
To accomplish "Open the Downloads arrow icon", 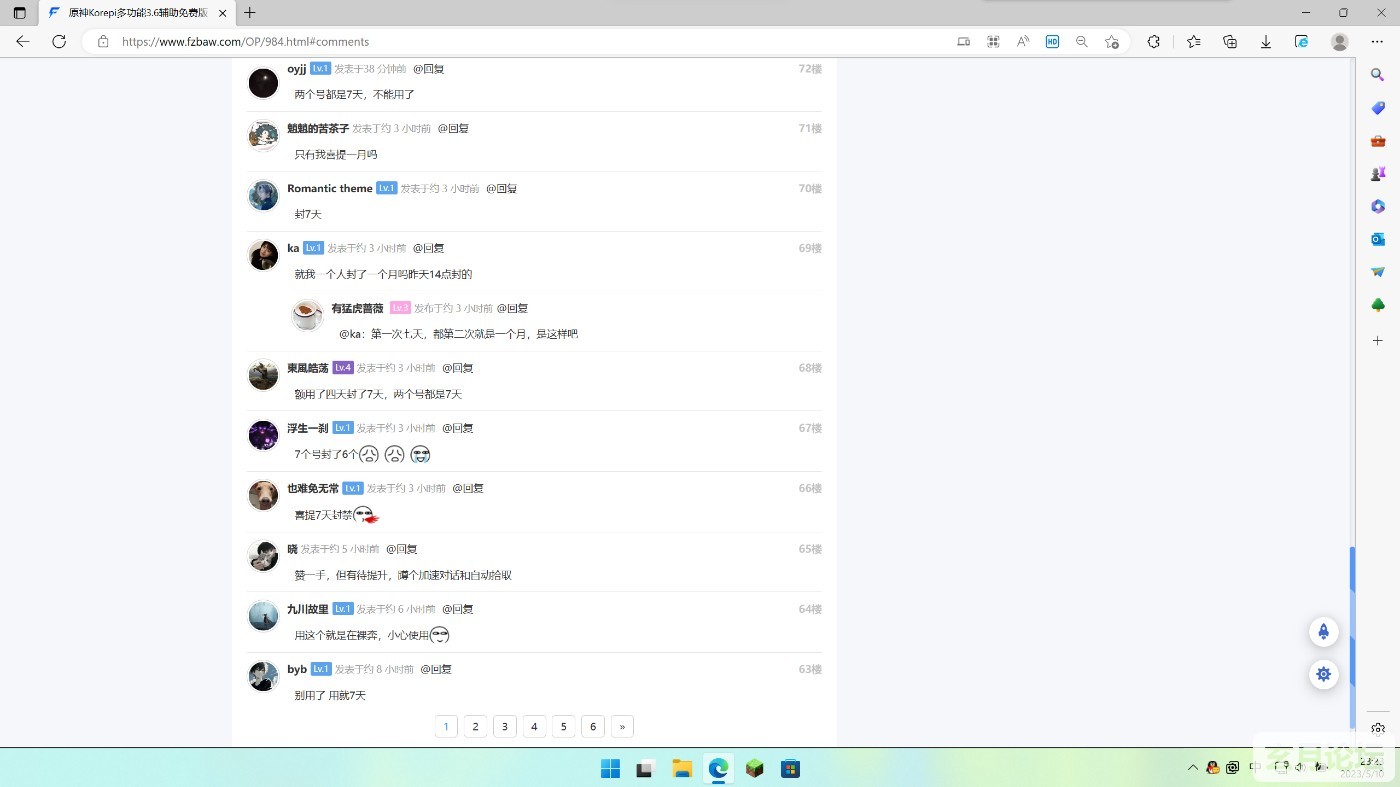I will [x=1266, y=42].
